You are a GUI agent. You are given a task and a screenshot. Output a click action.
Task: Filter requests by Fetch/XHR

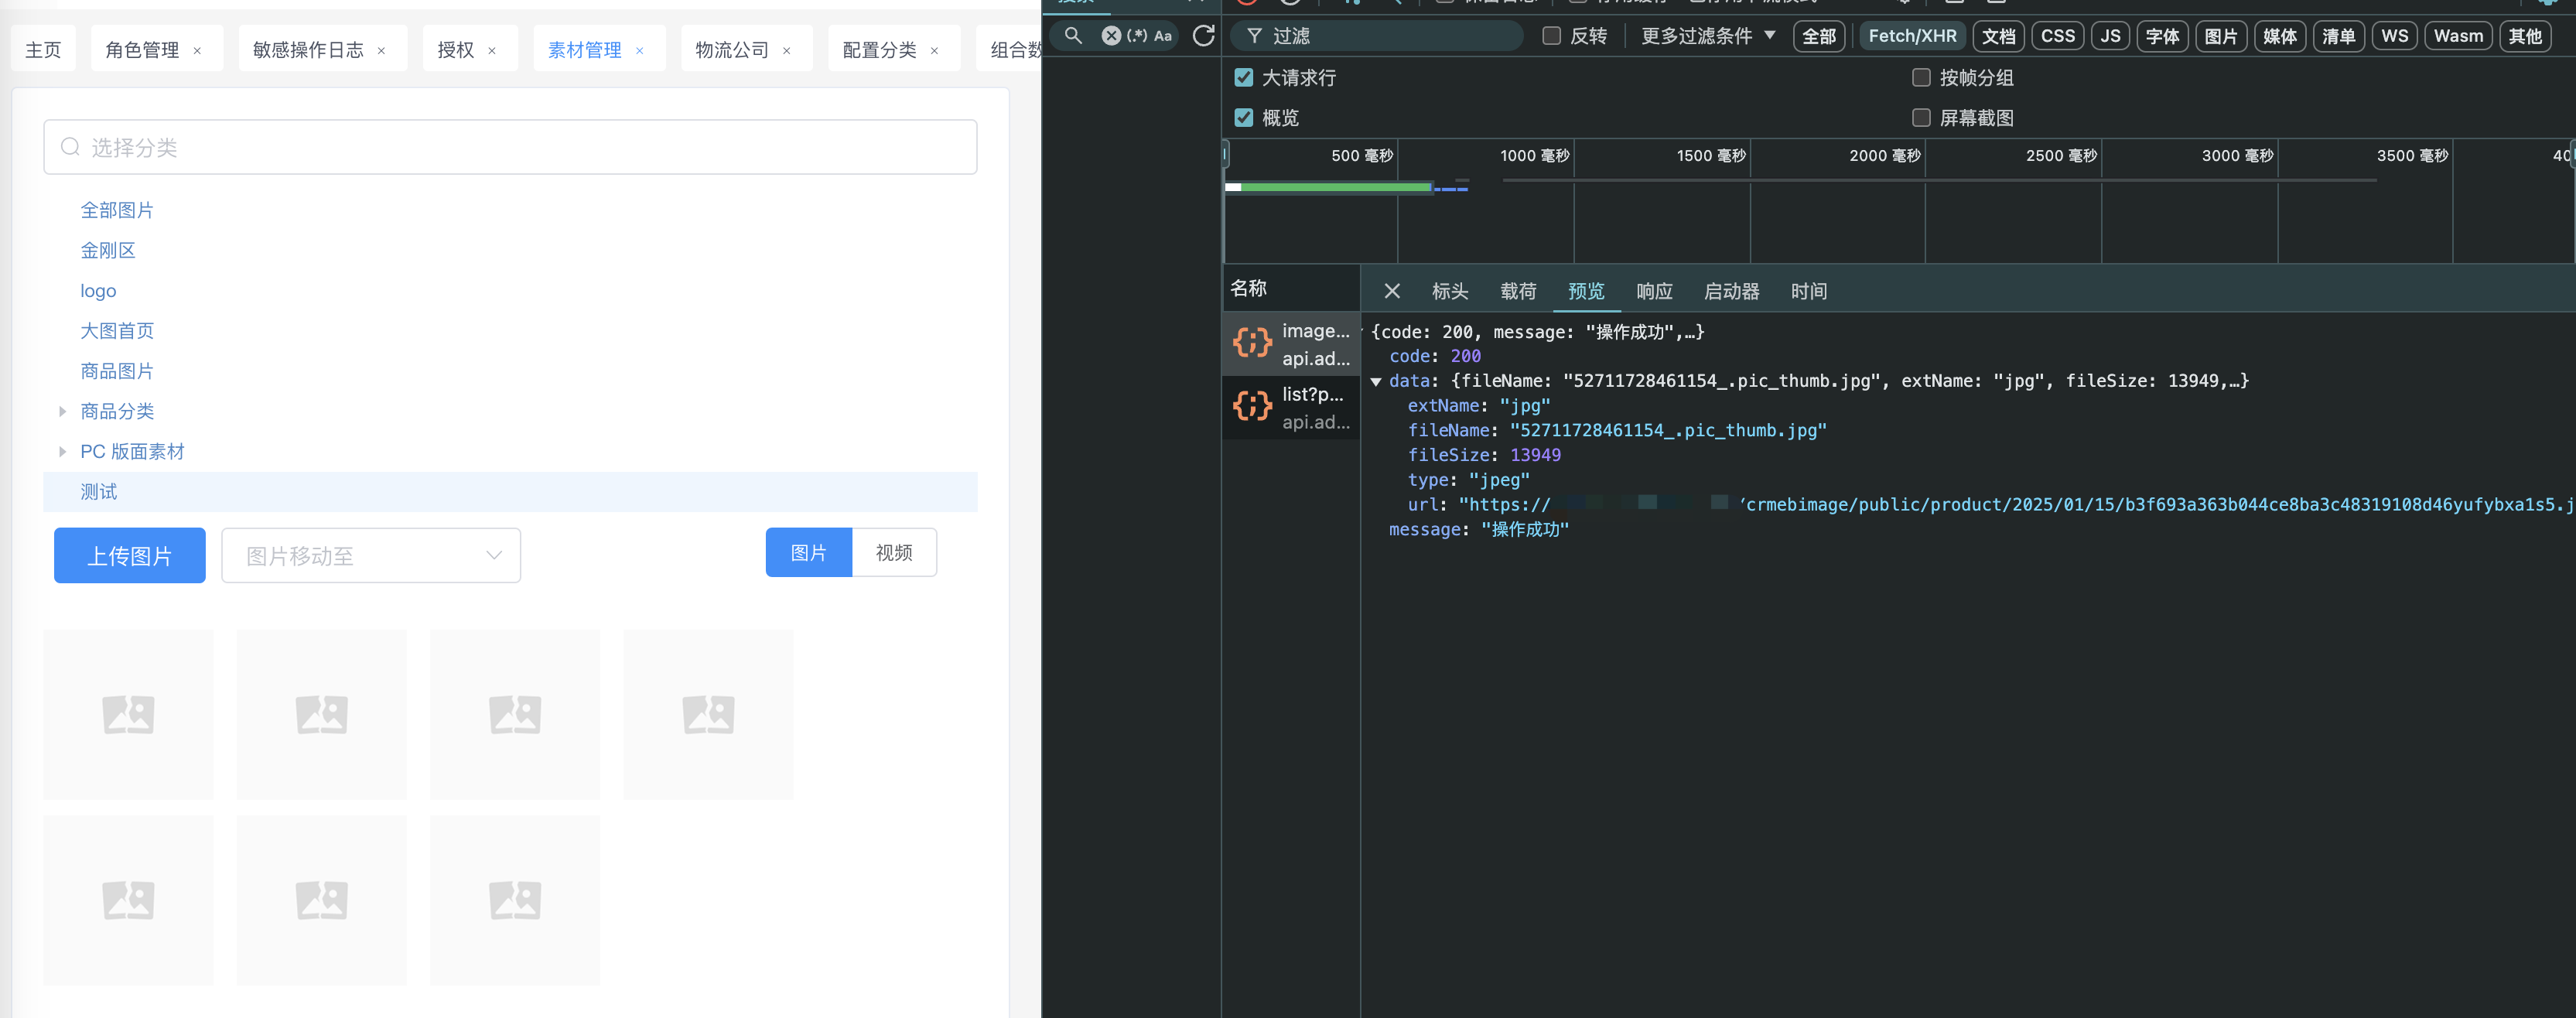[x=1911, y=36]
